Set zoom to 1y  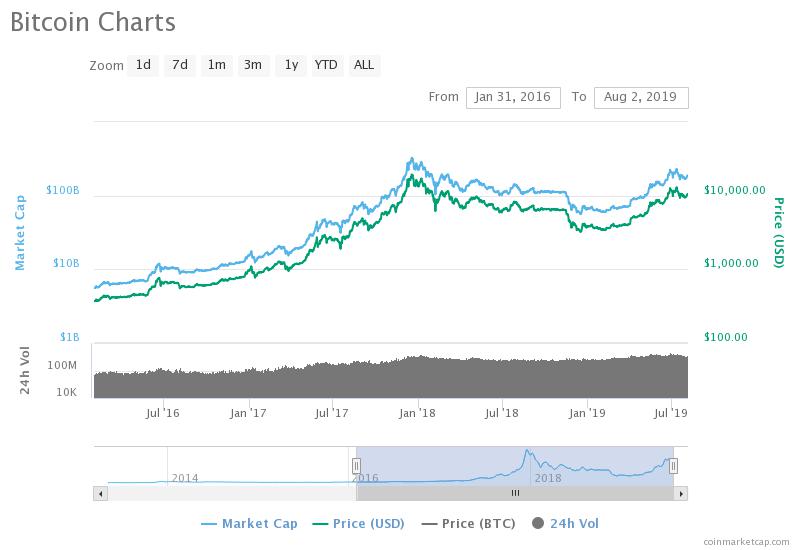click(291, 65)
